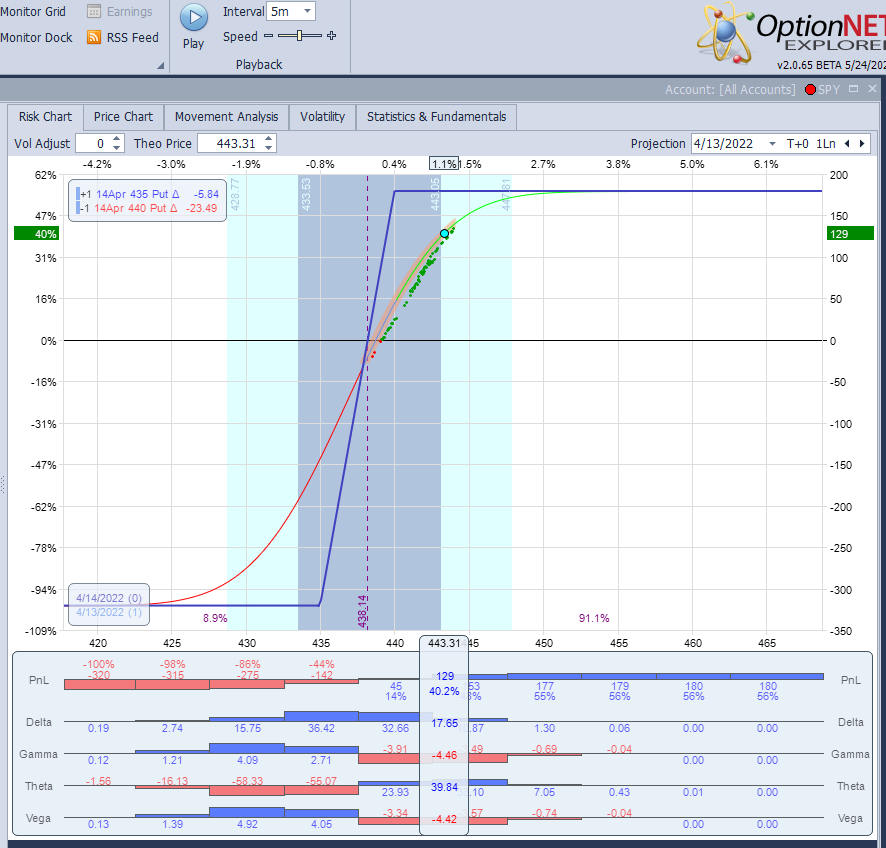Click the red SPY symbol indicator

click(810, 89)
